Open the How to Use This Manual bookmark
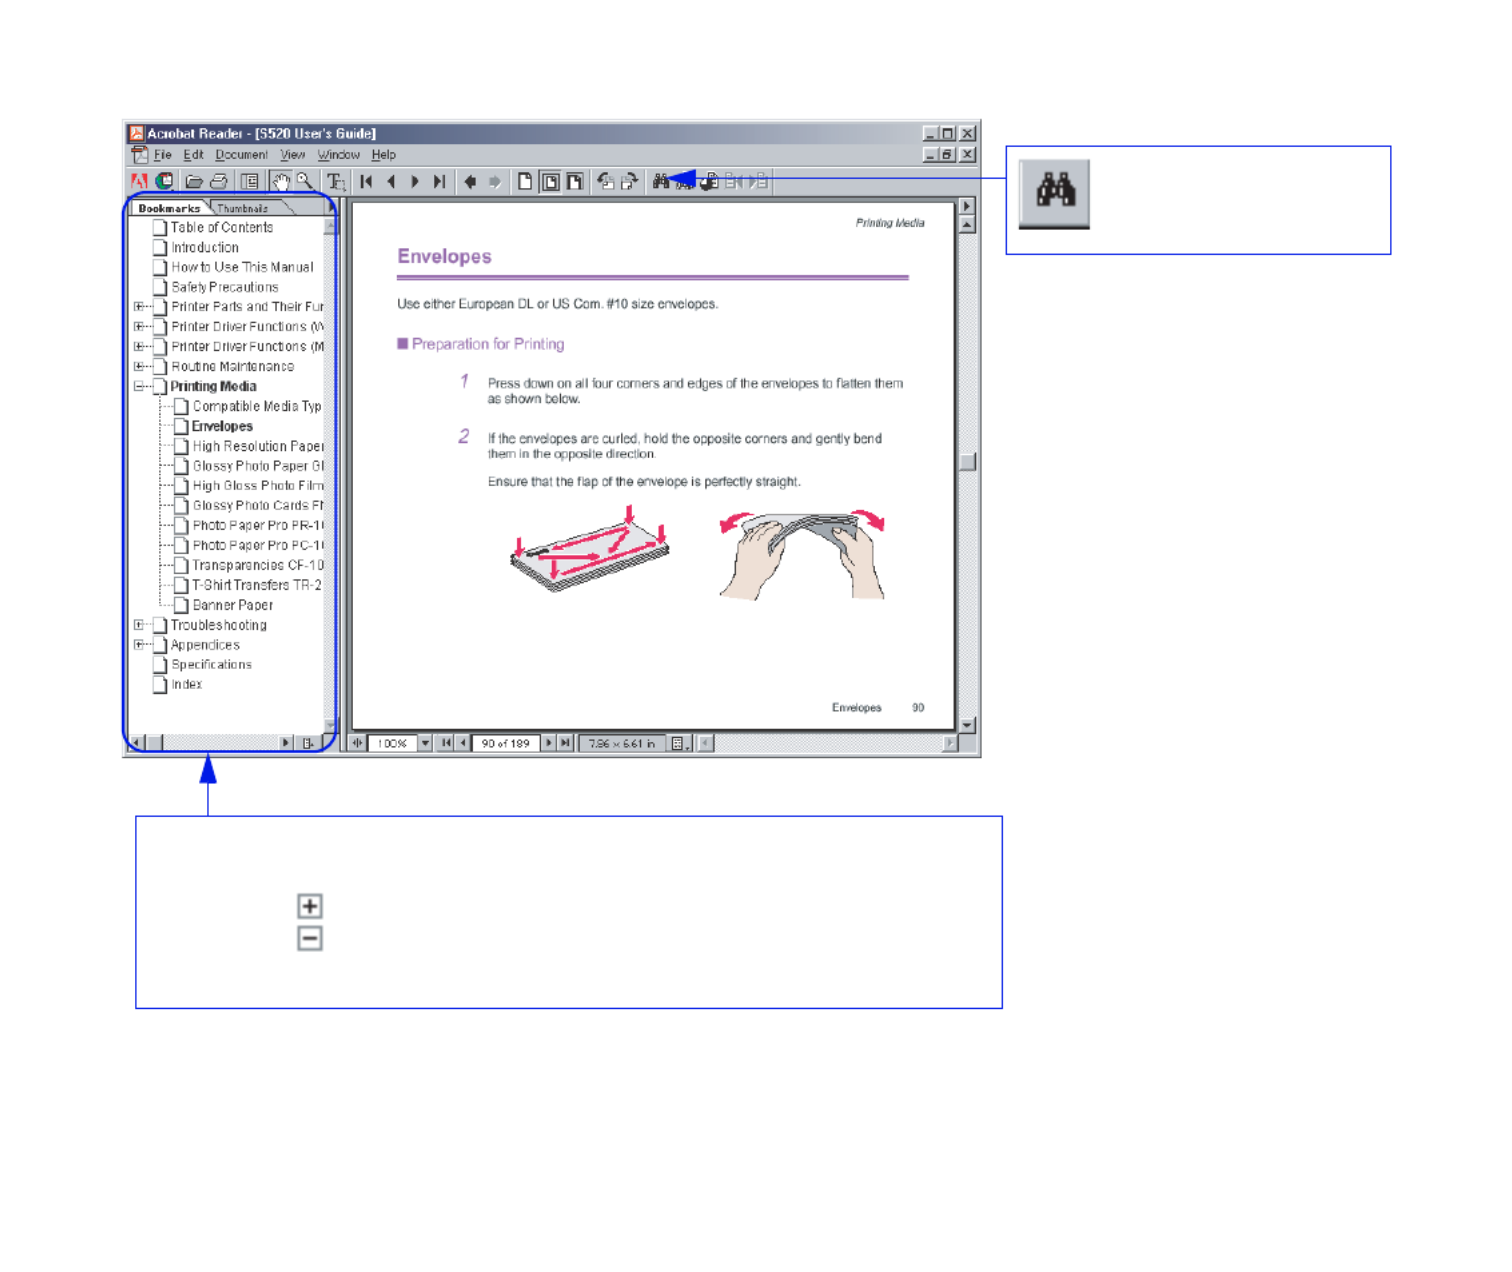Image resolution: width=1512 pixels, height=1272 pixels. [242, 267]
